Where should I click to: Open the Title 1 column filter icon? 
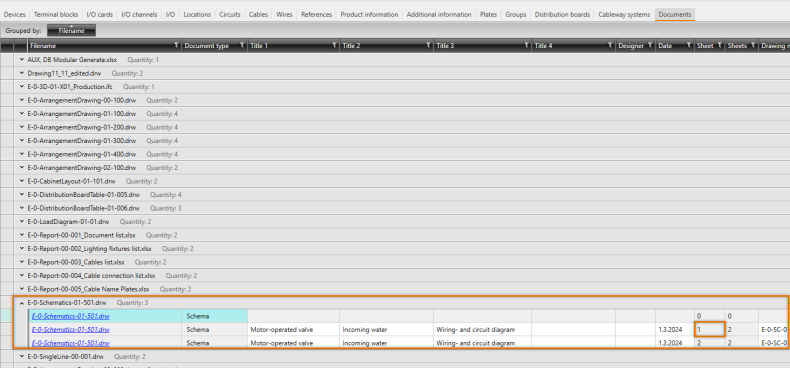click(335, 45)
